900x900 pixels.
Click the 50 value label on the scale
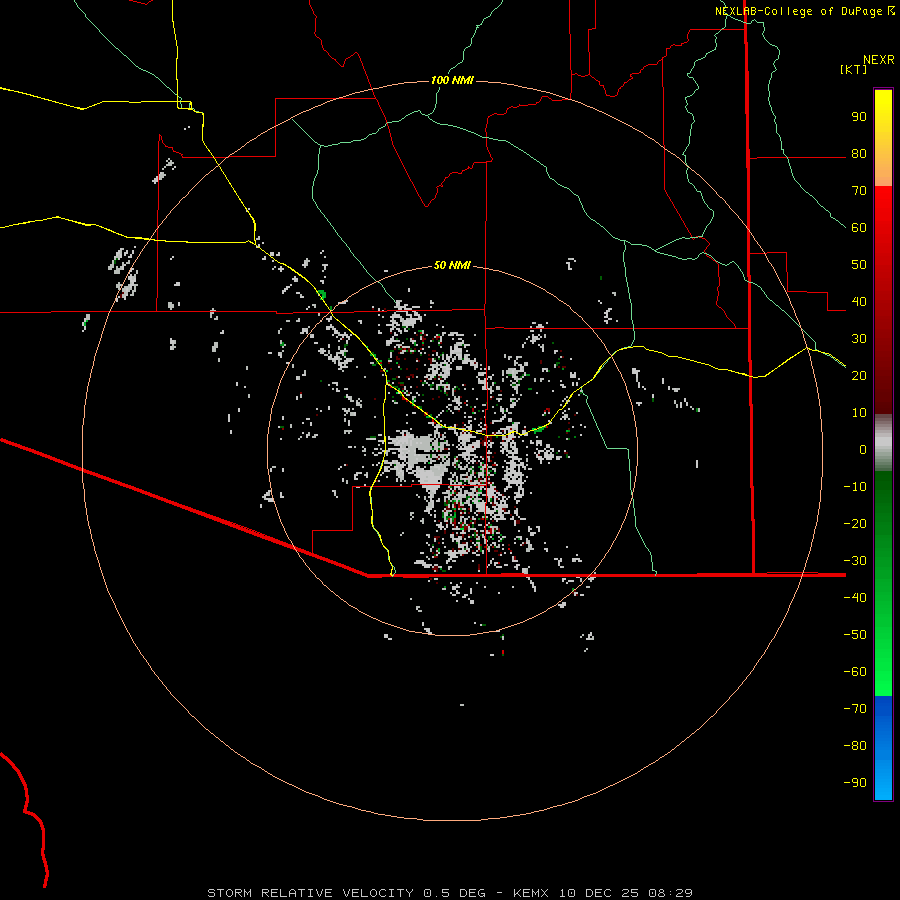click(859, 265)
